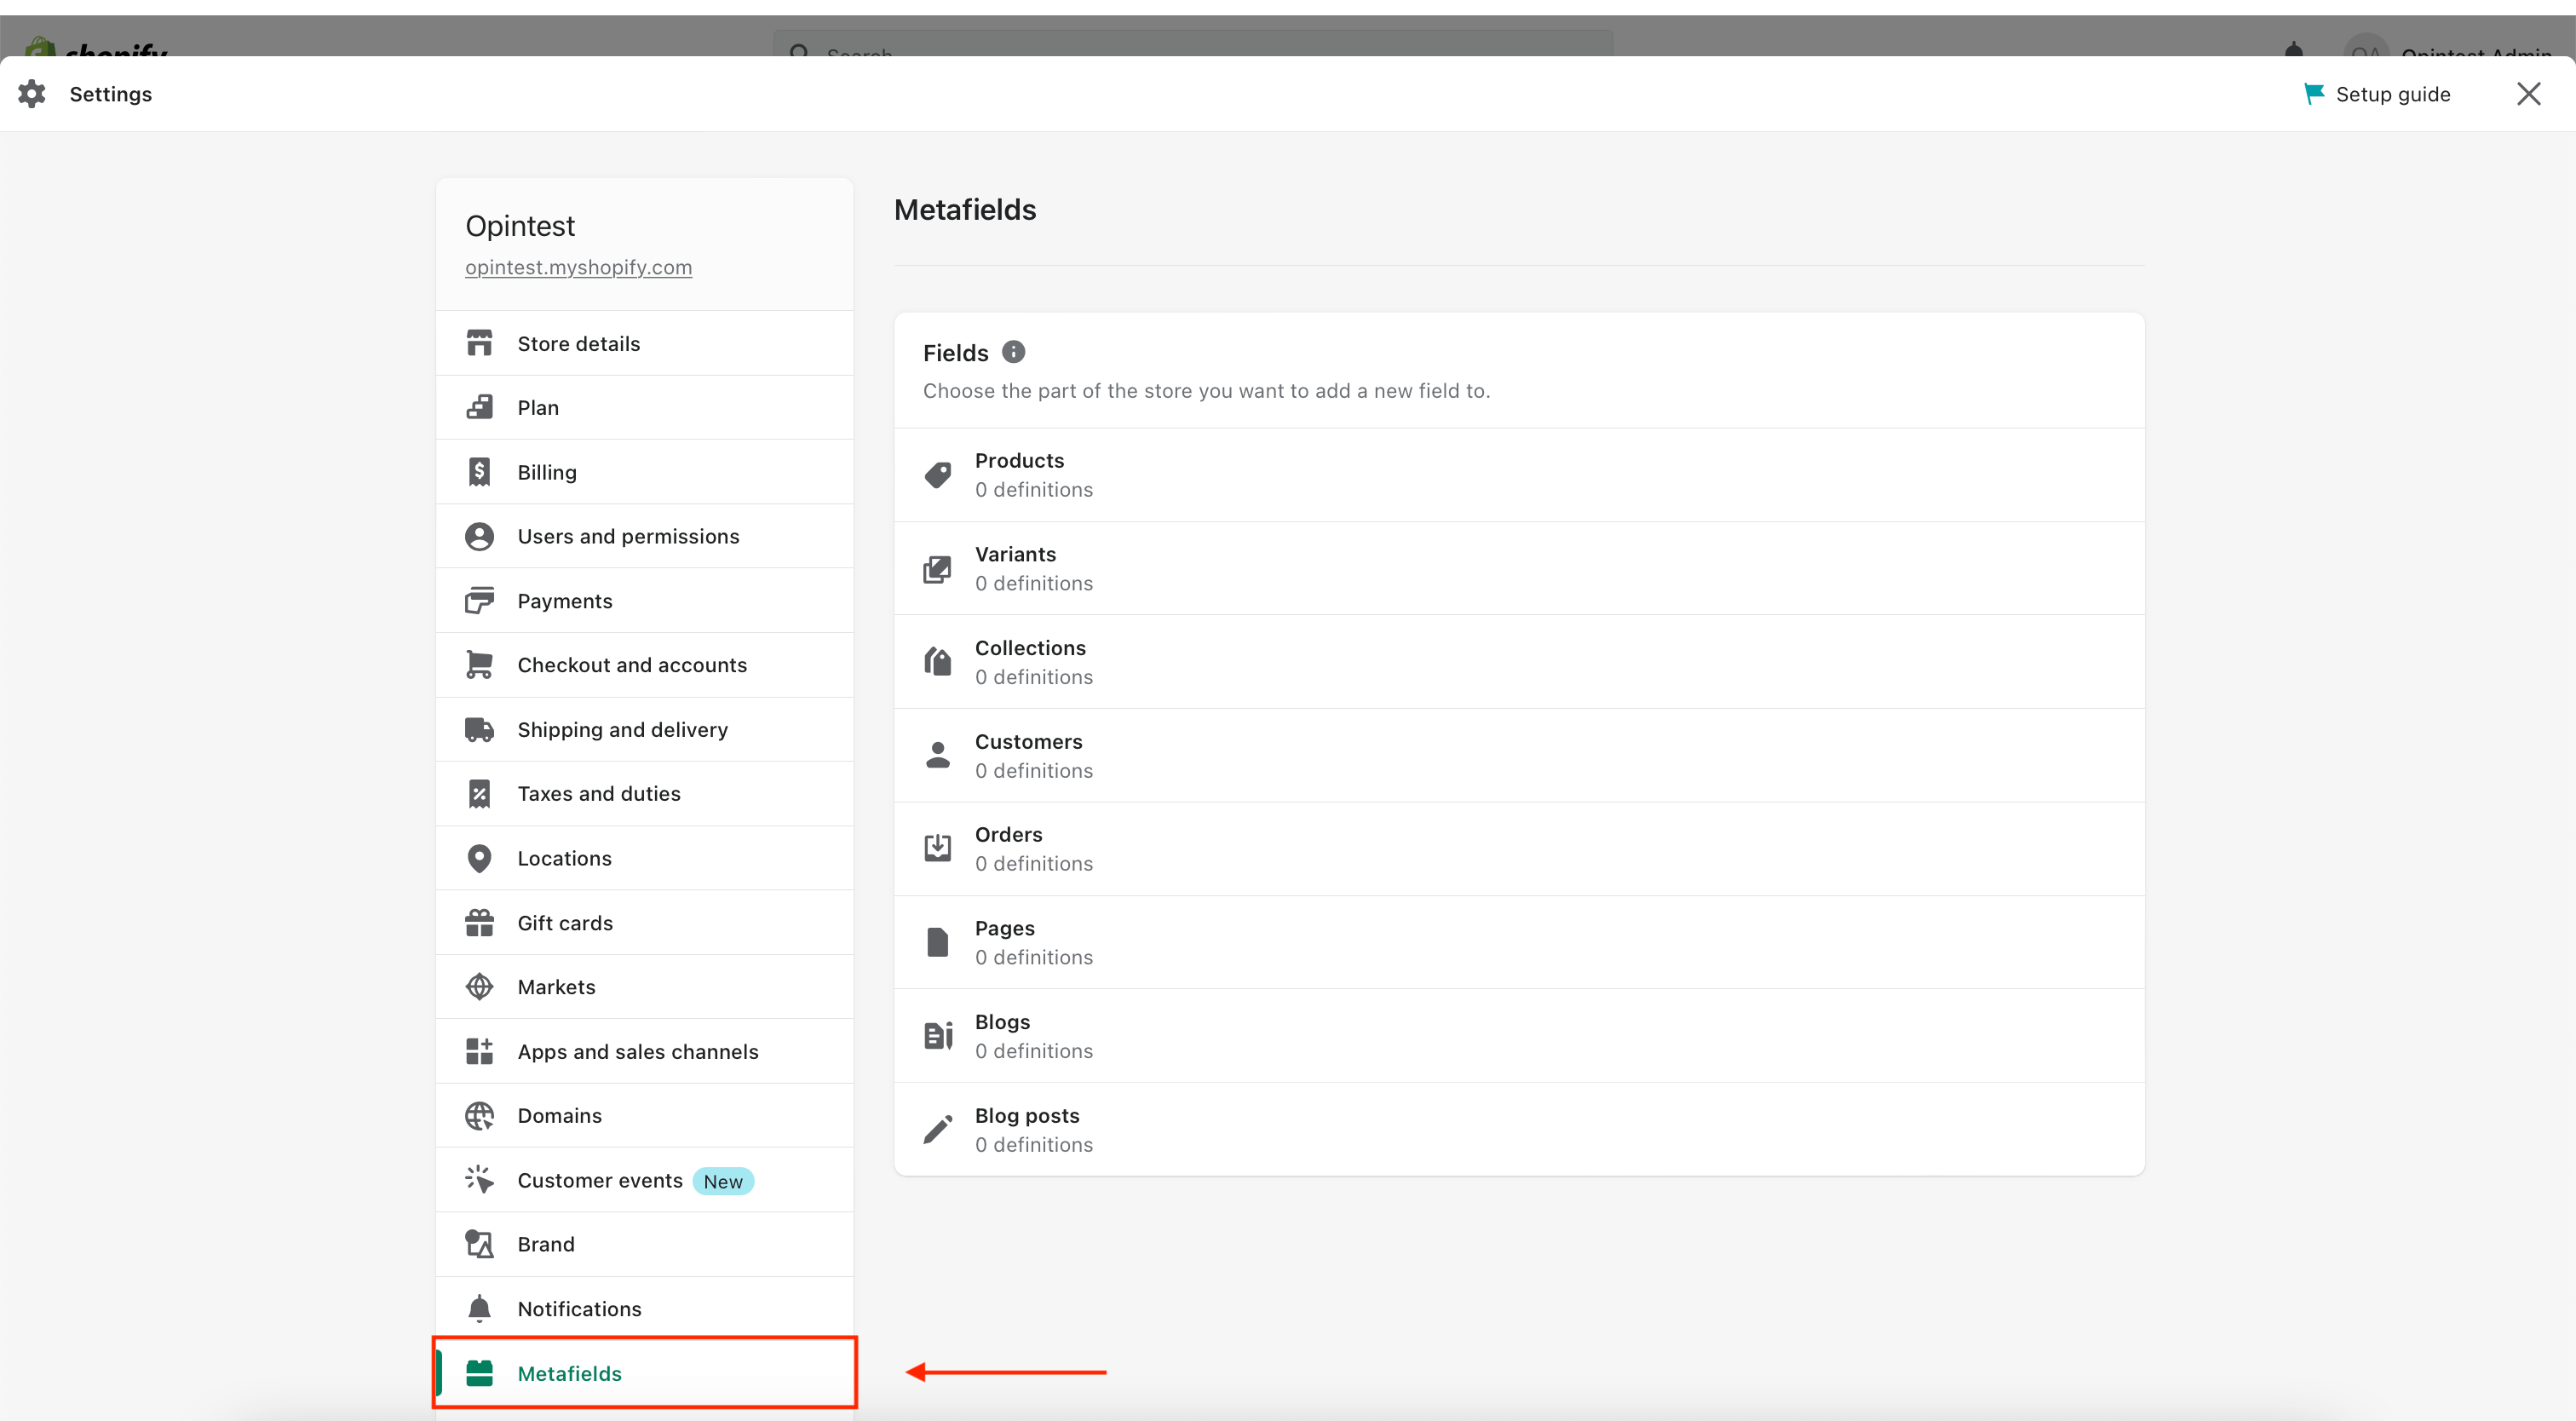Click the New badge beside Customer events
The width and height of the screenshot is (2576, 1421).
click(x=723, y=1181)
